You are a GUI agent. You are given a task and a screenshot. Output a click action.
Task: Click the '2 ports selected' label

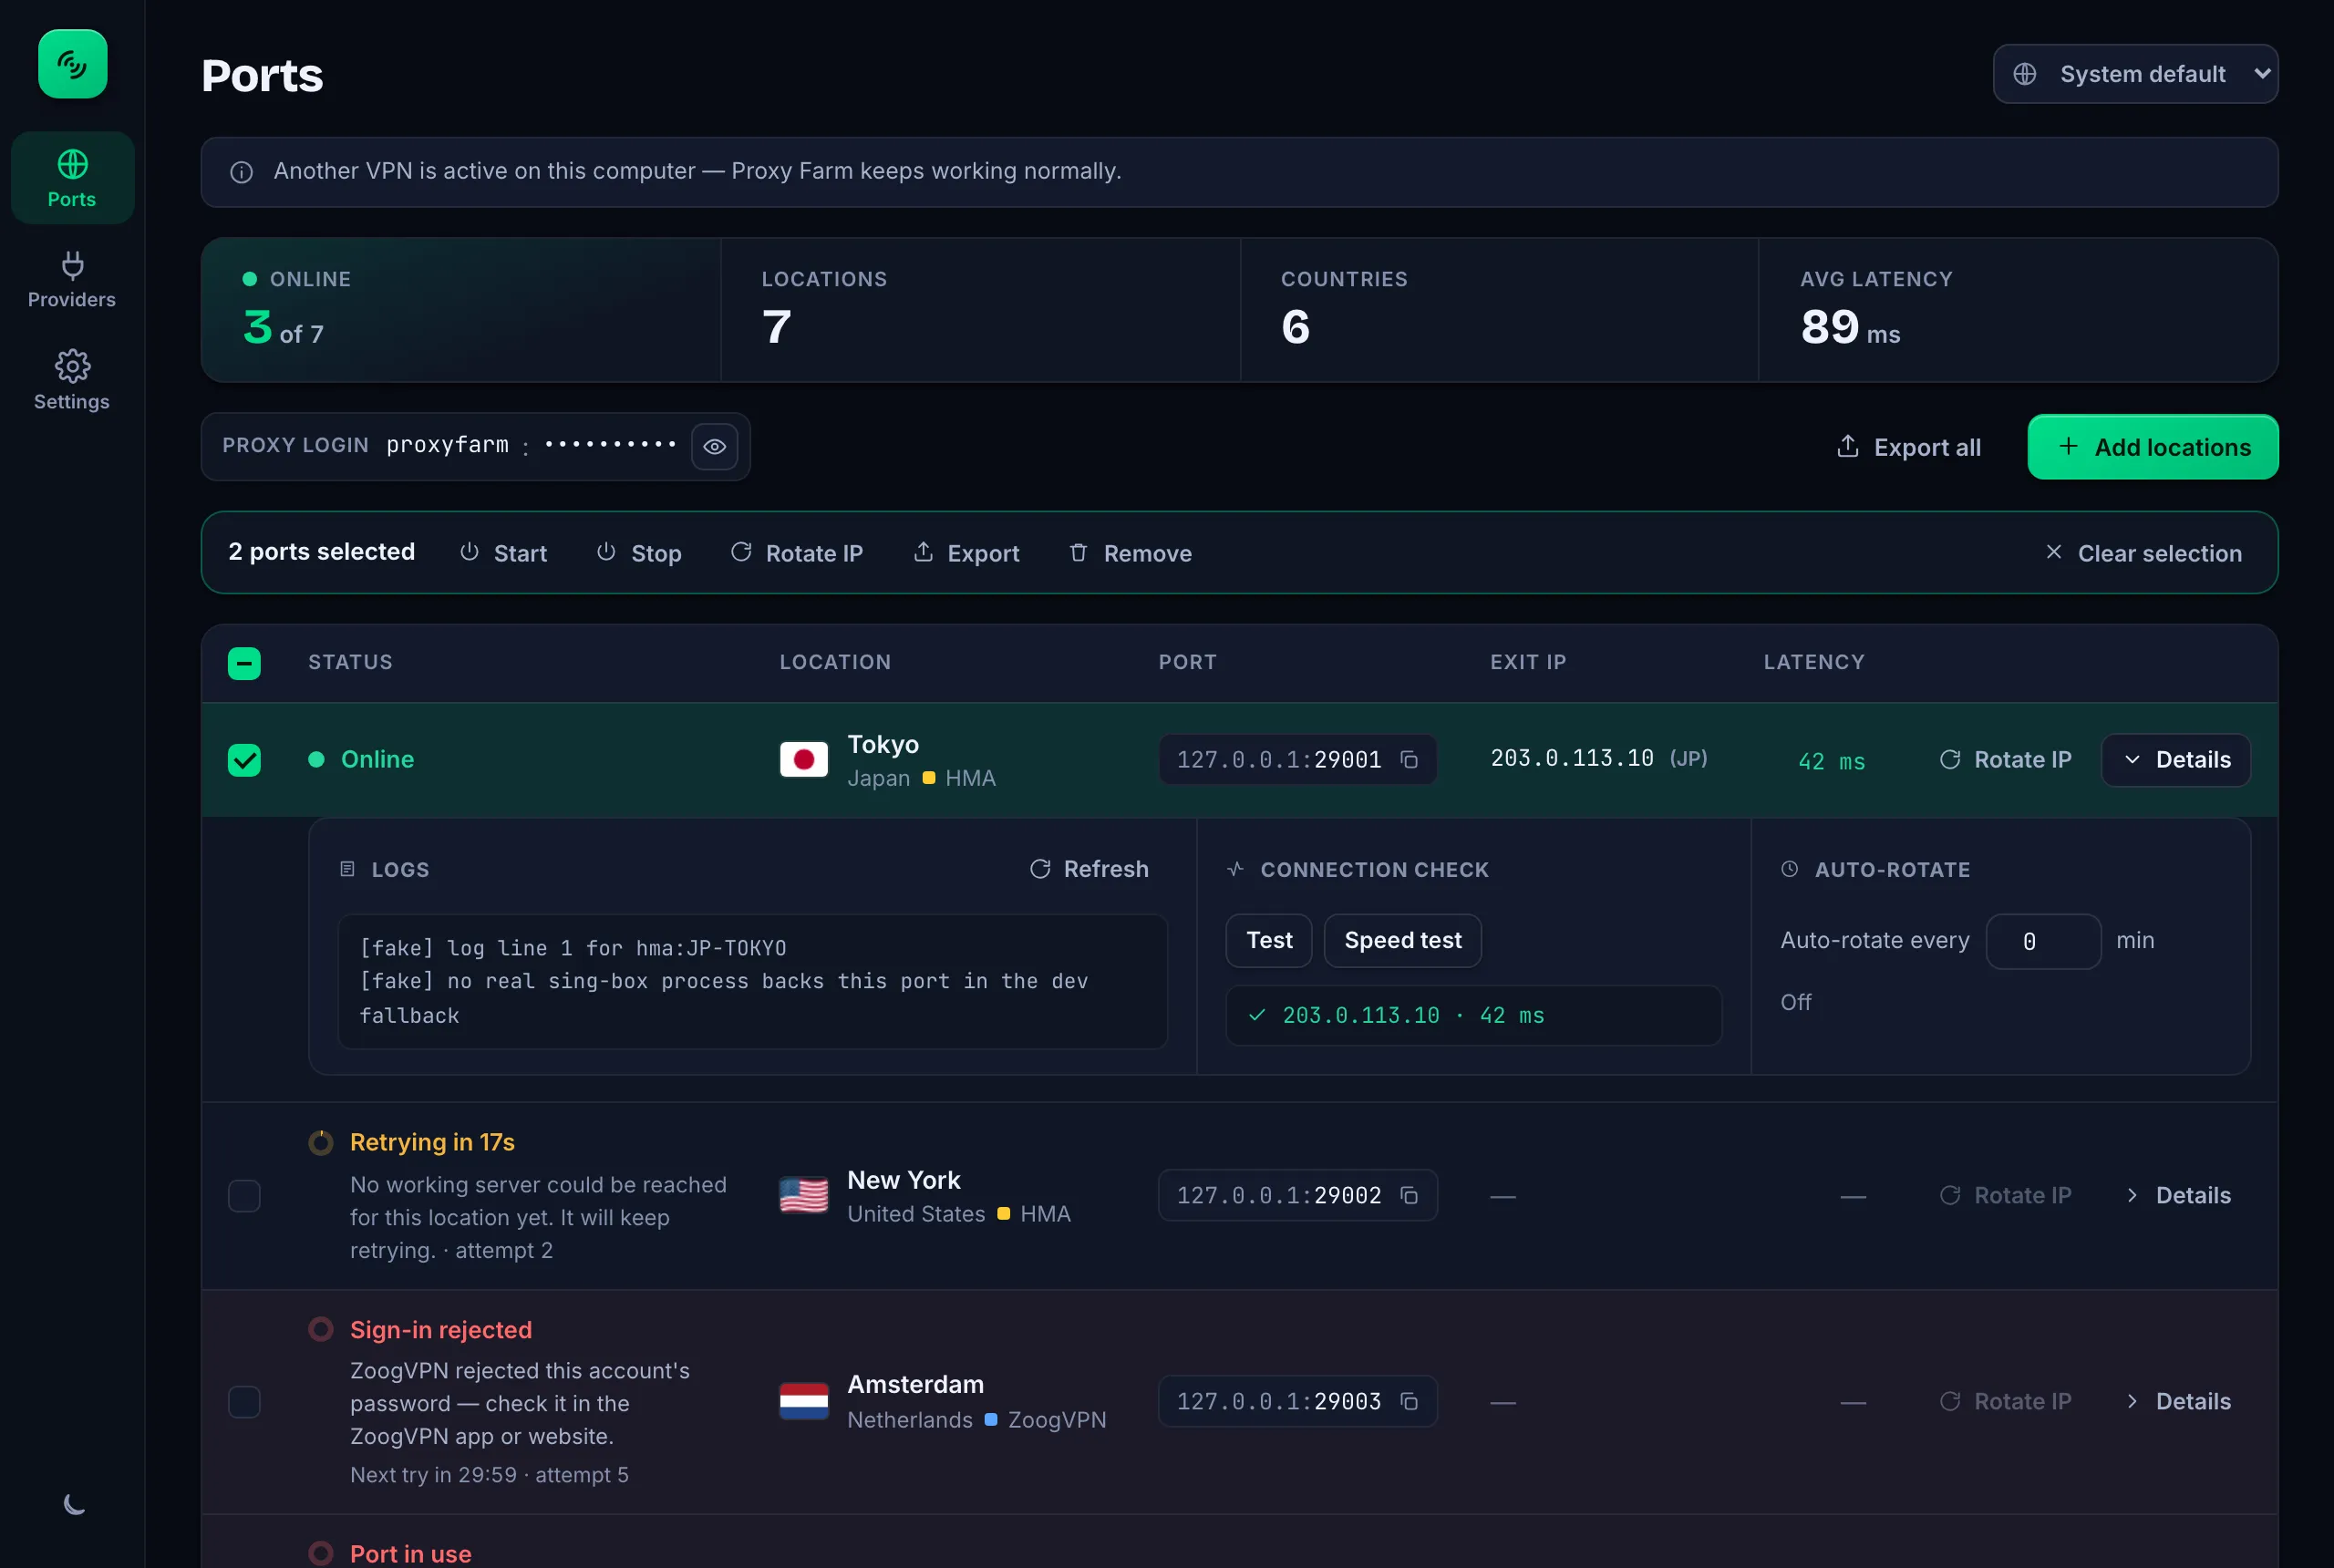[321, 552]
